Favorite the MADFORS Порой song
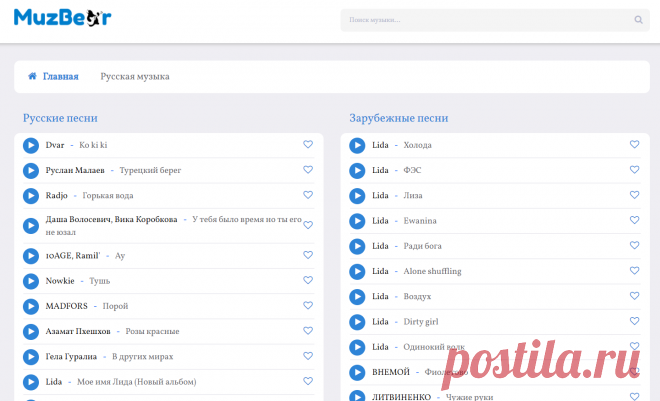660x401 pixels. point(308,306)
